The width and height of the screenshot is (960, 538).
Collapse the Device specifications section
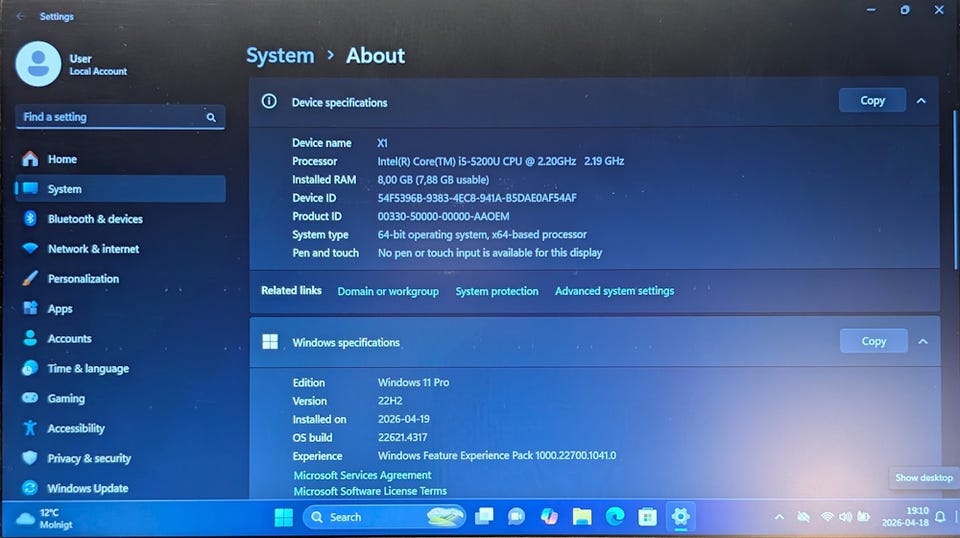921,101
